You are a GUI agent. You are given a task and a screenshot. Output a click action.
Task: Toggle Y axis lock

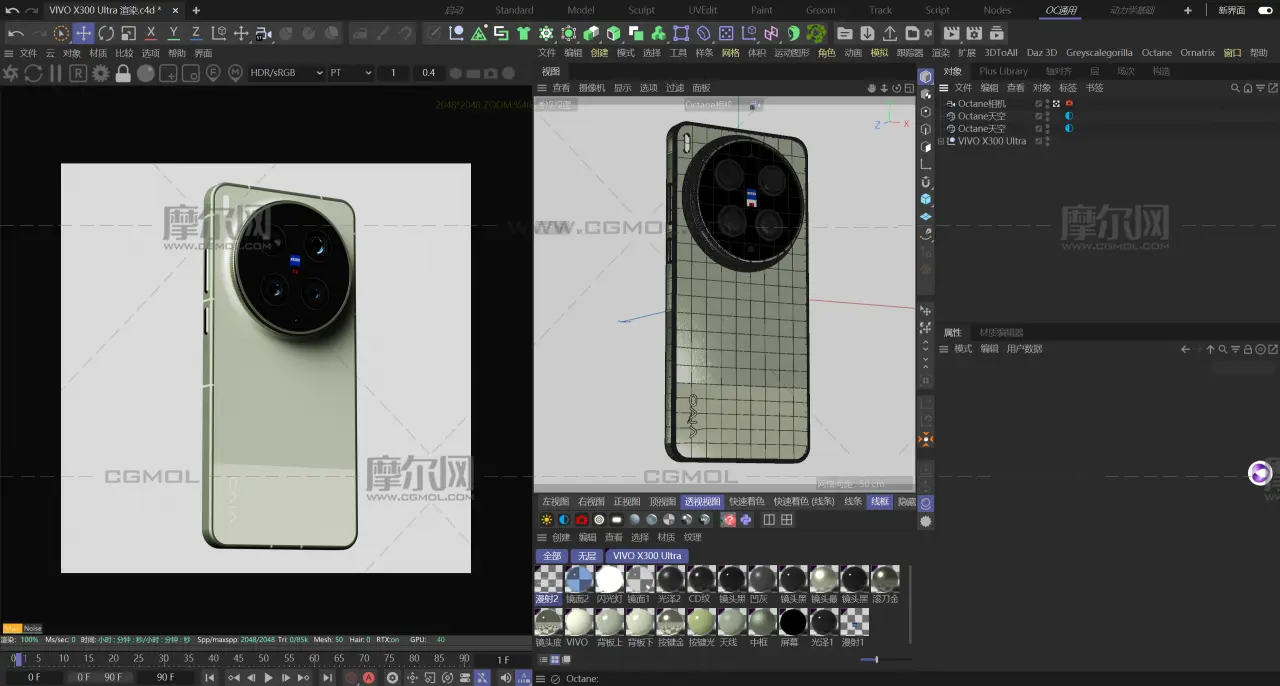click(173, 33)
